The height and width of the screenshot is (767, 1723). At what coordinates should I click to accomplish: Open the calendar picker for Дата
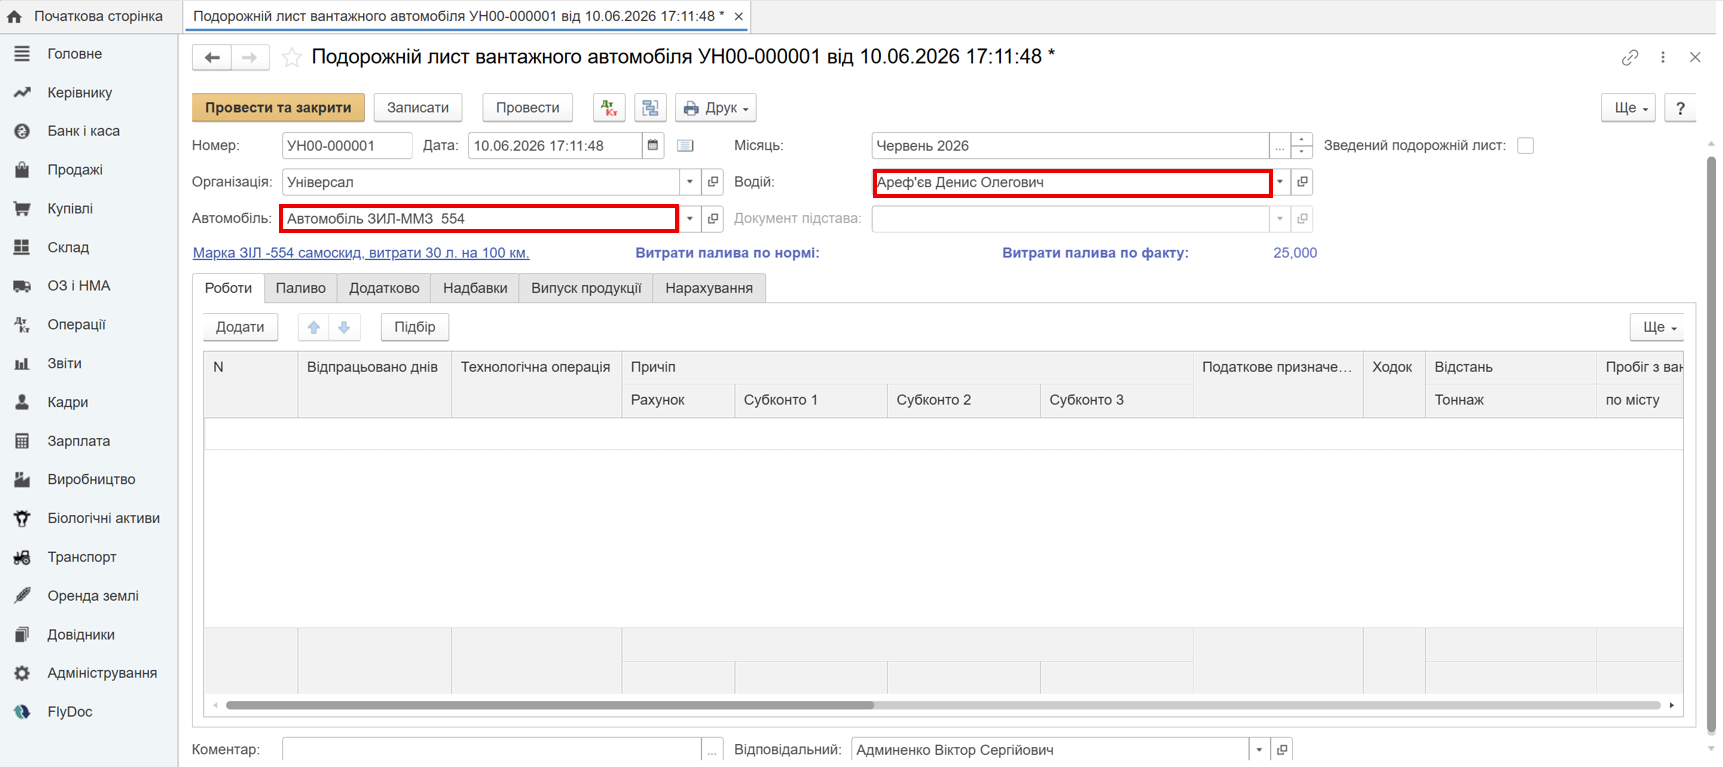coord(653,146)
